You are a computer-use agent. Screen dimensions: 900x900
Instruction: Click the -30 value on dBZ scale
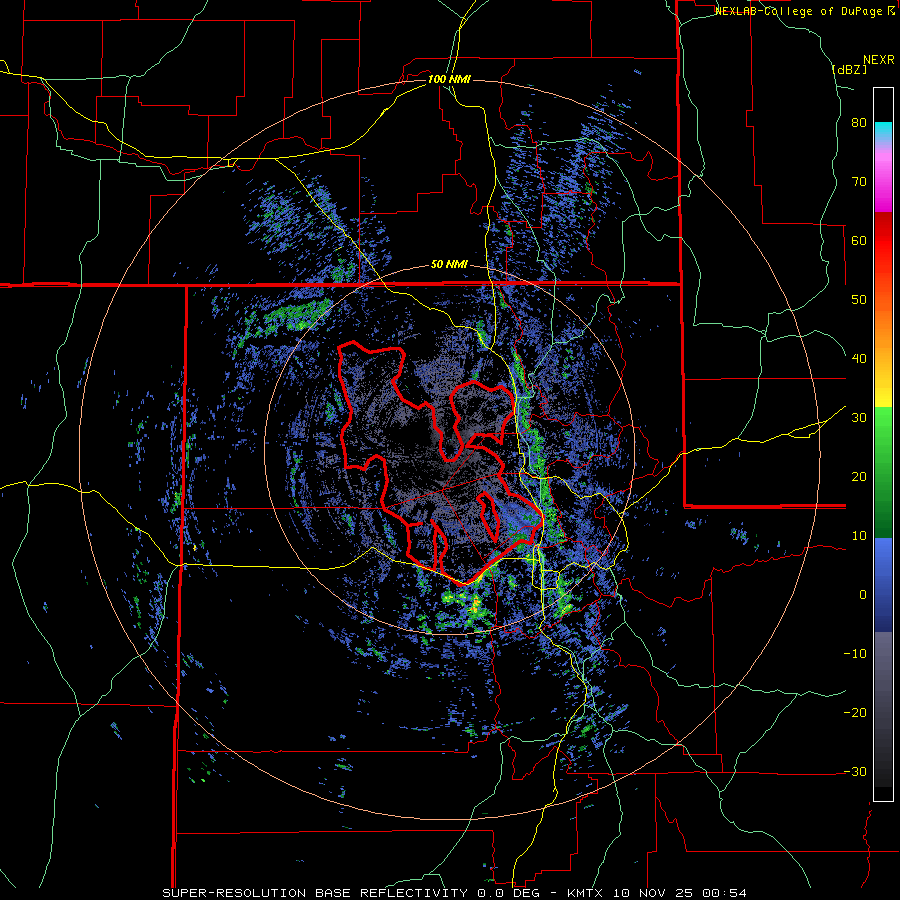tap(855, 771)
